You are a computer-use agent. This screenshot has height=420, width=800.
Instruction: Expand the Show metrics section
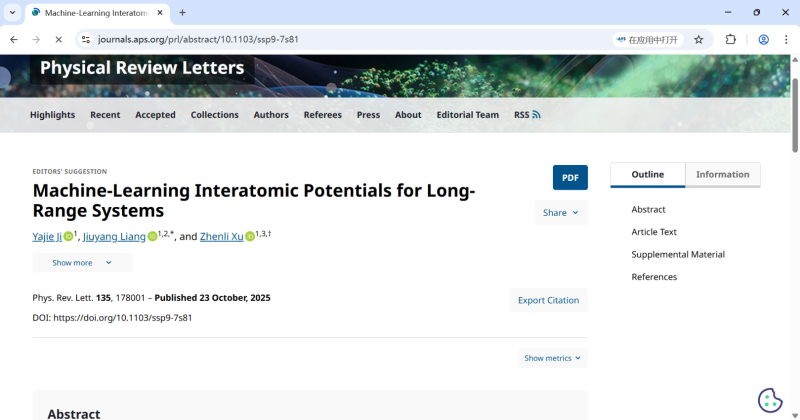coord(552,358)
